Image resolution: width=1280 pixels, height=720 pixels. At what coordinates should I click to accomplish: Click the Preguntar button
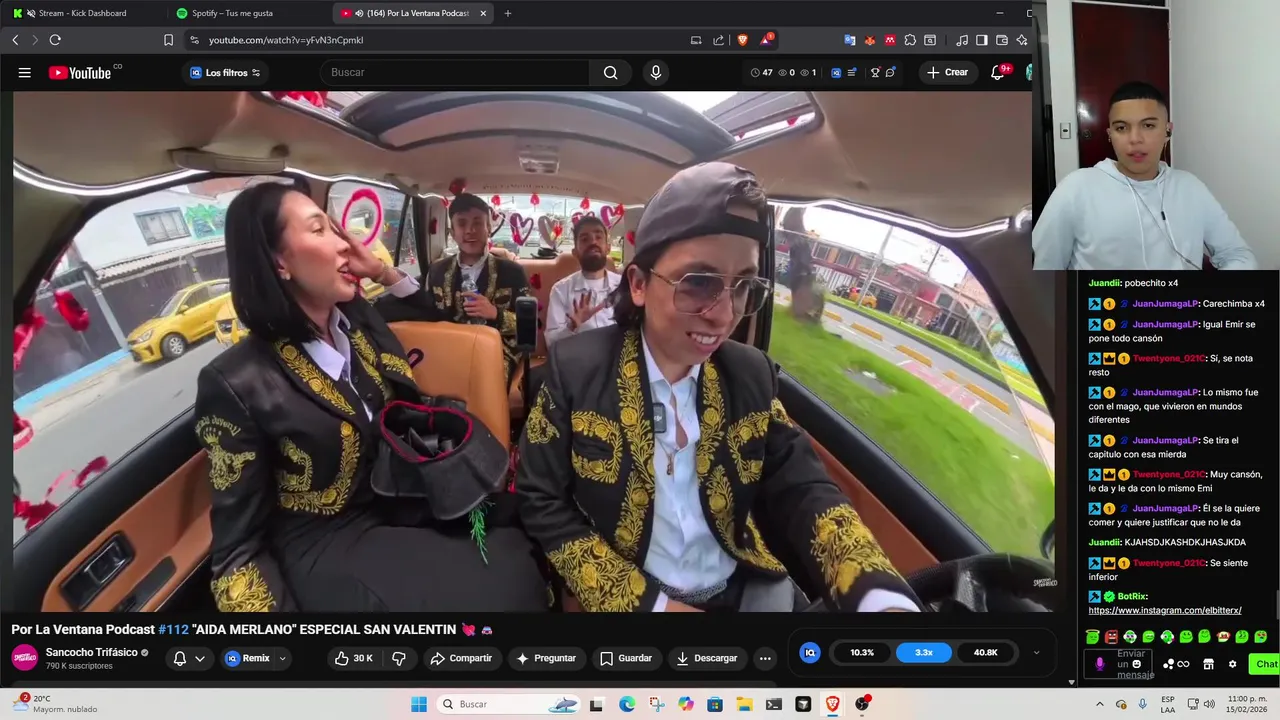tap(546, 658)
